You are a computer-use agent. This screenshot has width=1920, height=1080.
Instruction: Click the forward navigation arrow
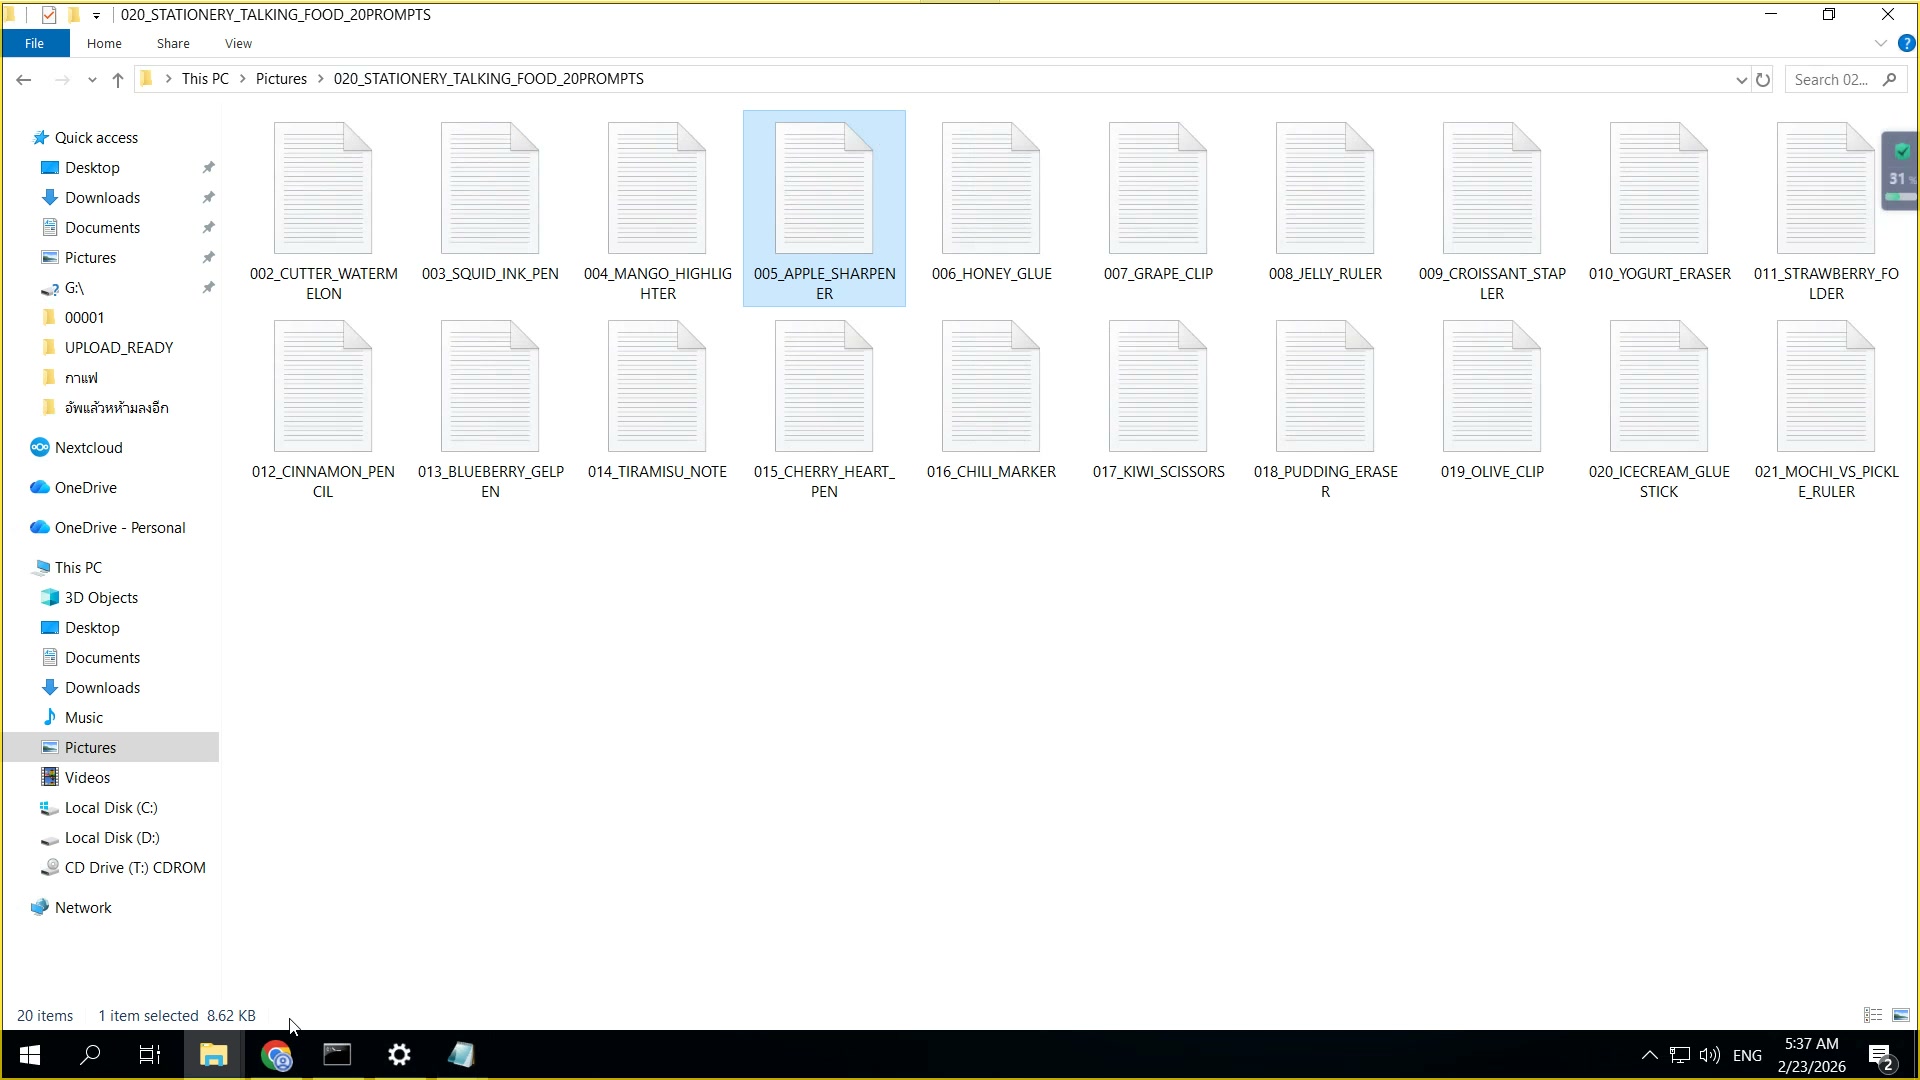pos(62,79)
